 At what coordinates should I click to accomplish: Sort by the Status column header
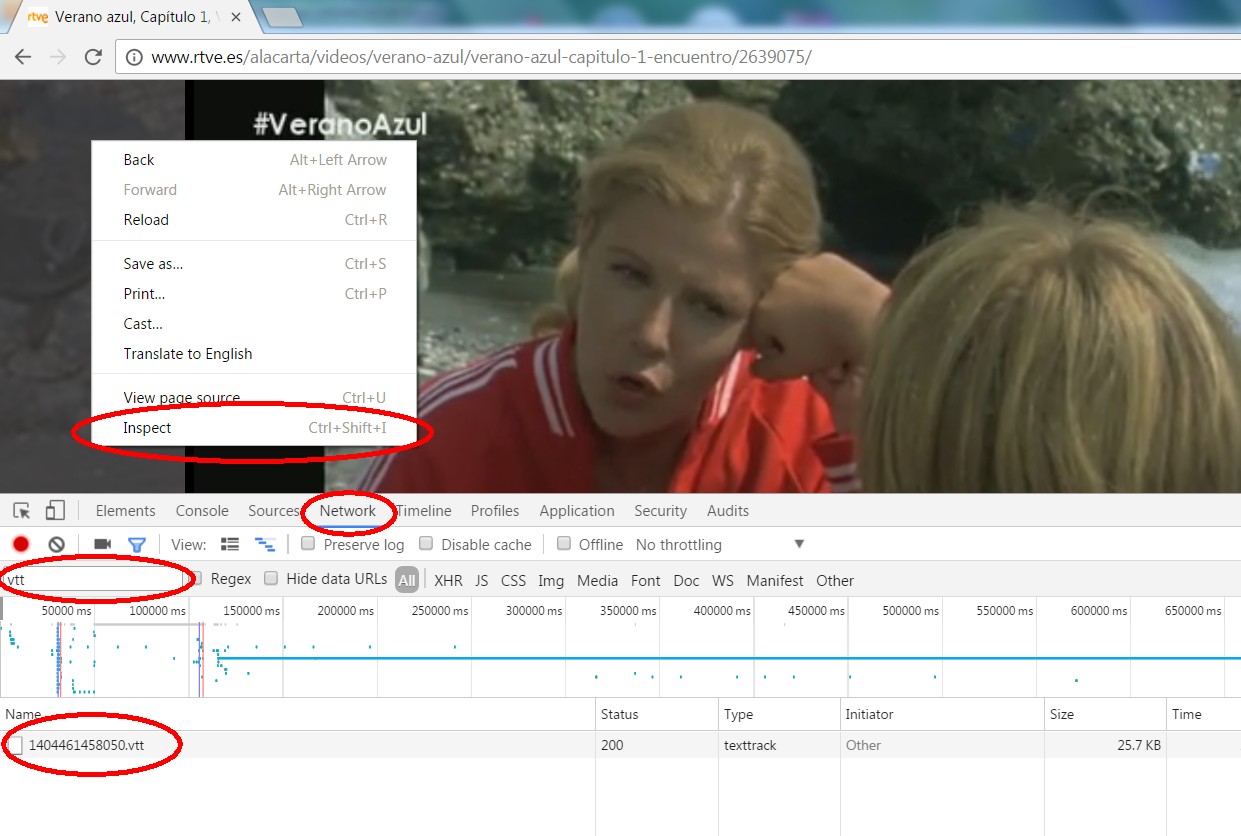[x=658, y=715]
